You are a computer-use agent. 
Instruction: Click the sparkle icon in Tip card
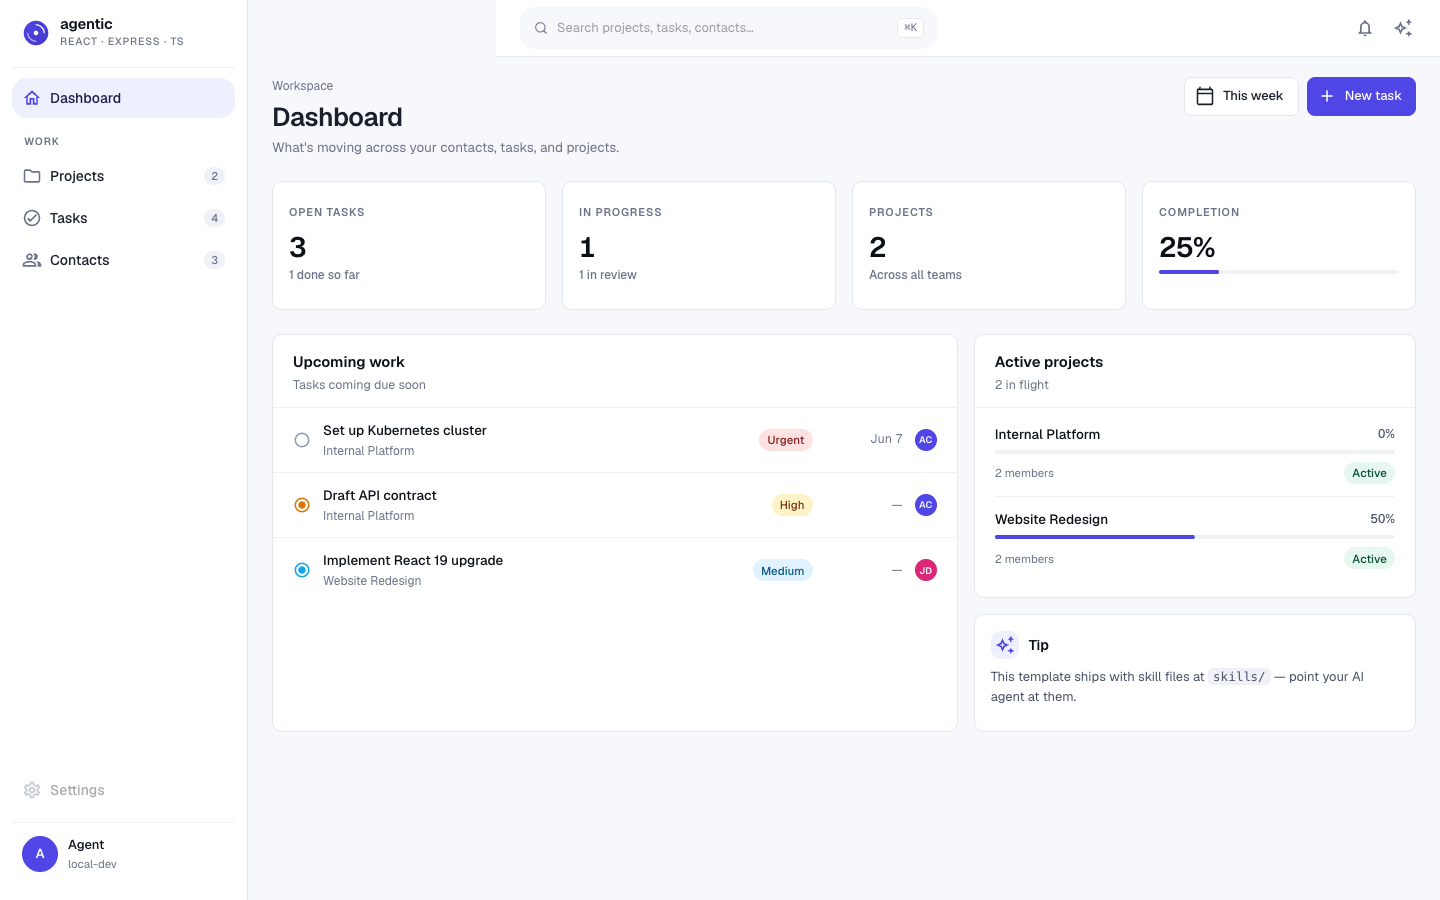1005,645
